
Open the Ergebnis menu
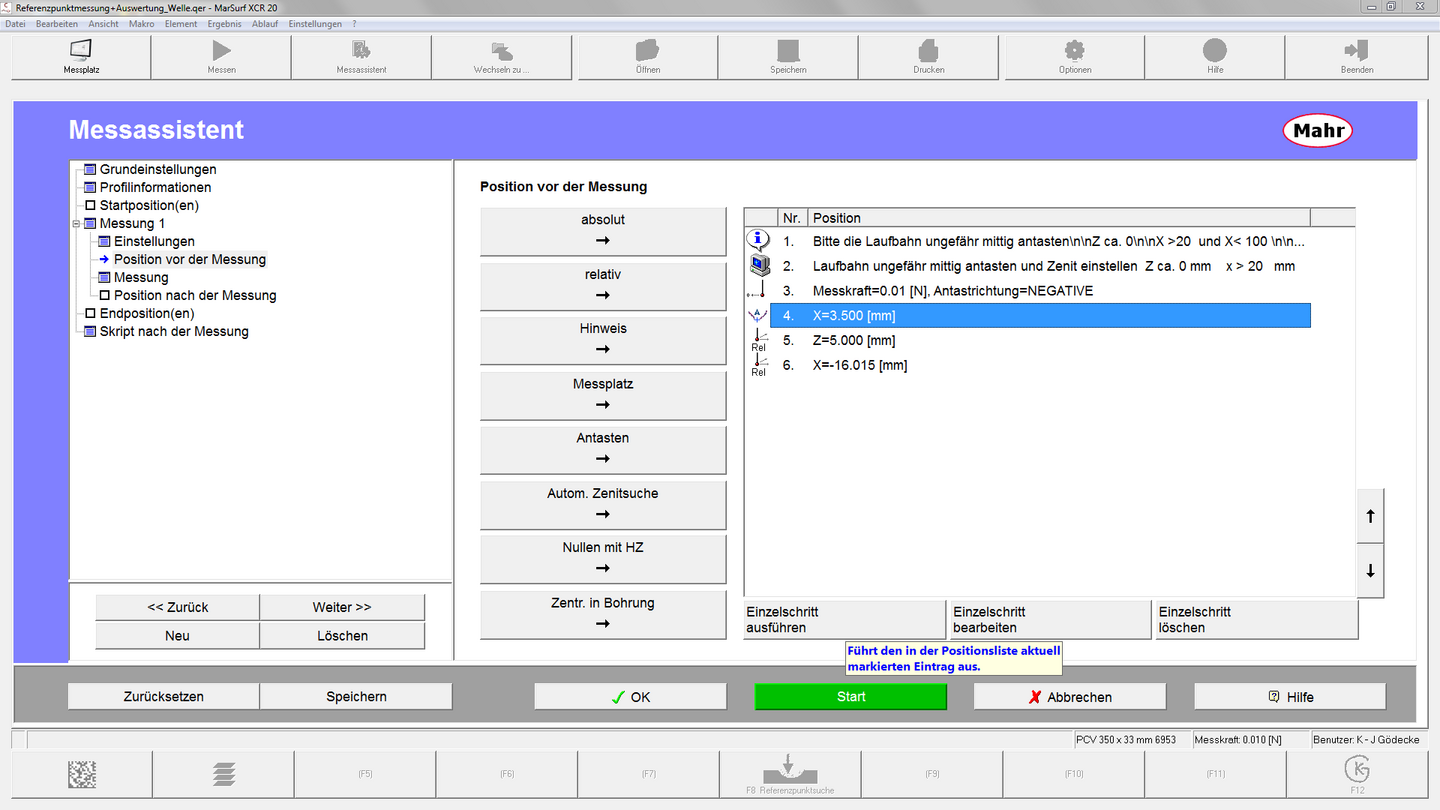click(x=224, y=24)
